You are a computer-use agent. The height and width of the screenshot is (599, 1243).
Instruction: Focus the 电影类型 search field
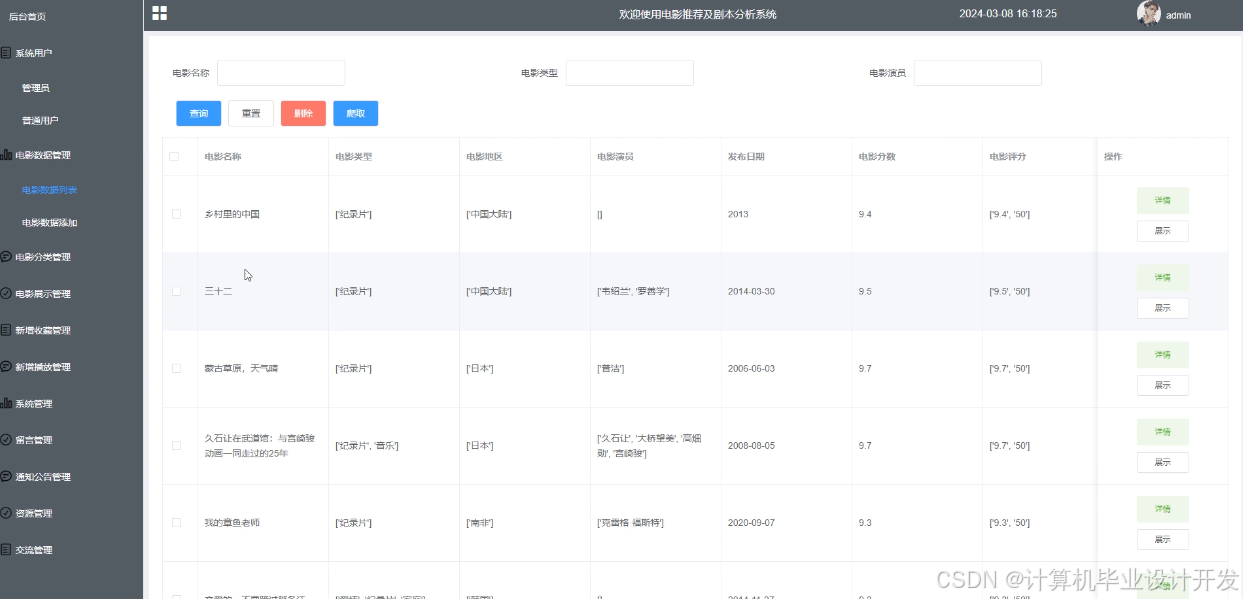(x=630, y=73)
